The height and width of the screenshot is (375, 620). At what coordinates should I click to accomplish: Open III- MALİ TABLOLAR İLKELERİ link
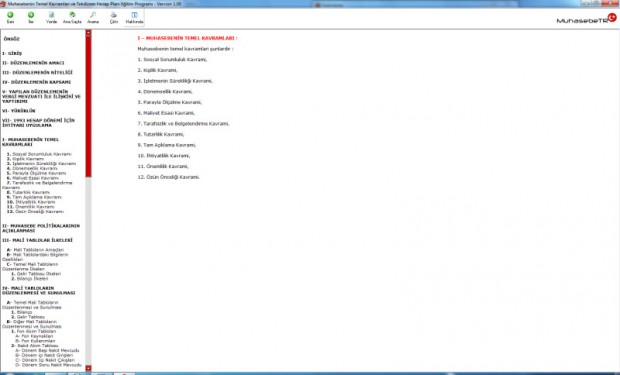click(x=38, y=240)
